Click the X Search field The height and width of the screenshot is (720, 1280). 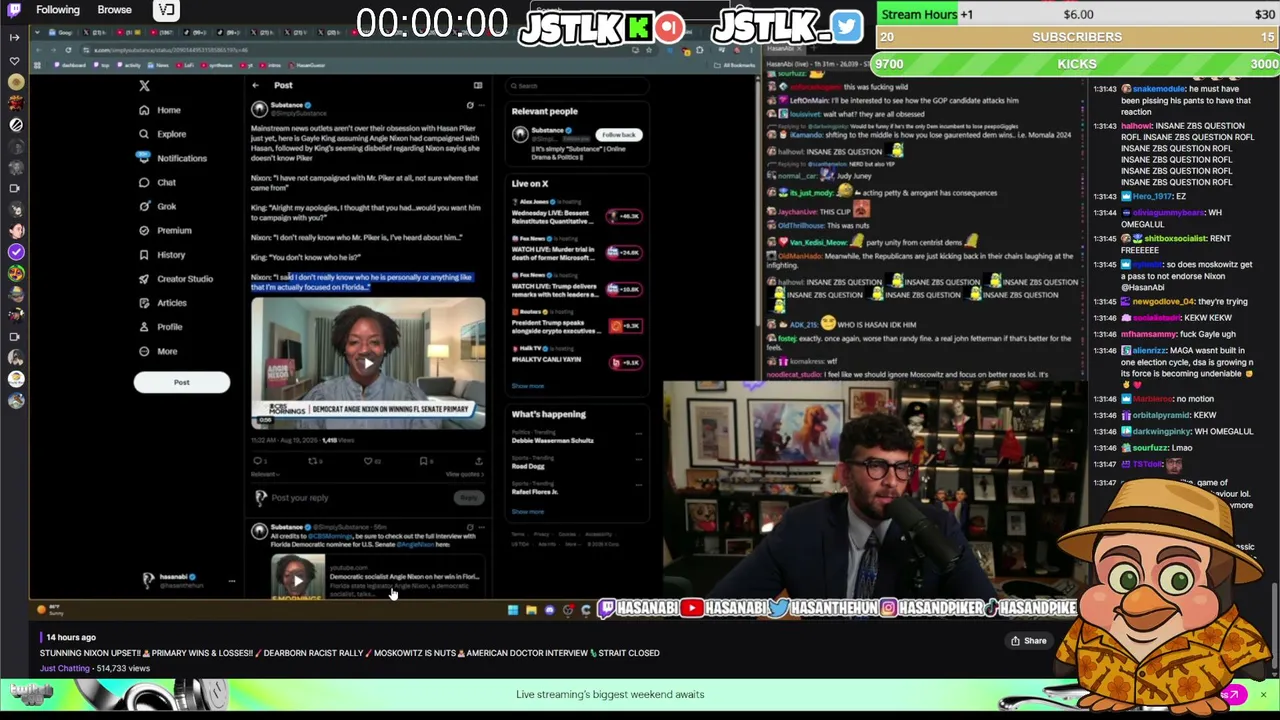click(x=577, y=86)
